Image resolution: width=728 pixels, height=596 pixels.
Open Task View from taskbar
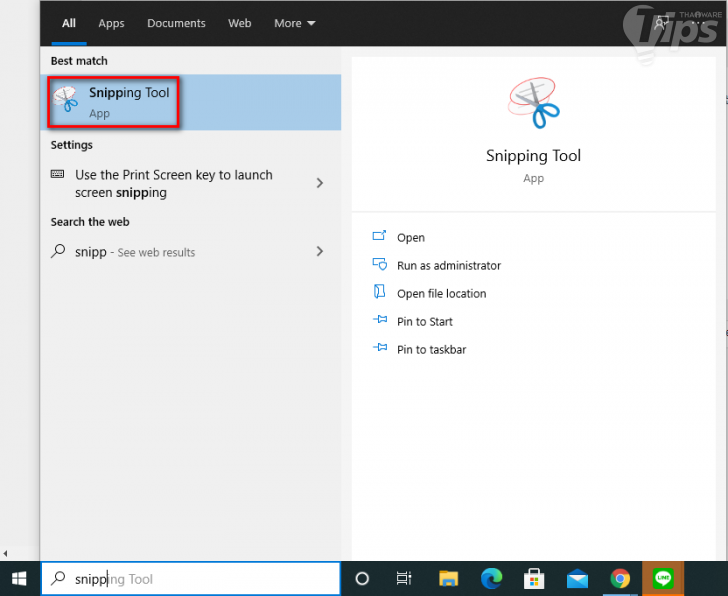pos(404,578)
